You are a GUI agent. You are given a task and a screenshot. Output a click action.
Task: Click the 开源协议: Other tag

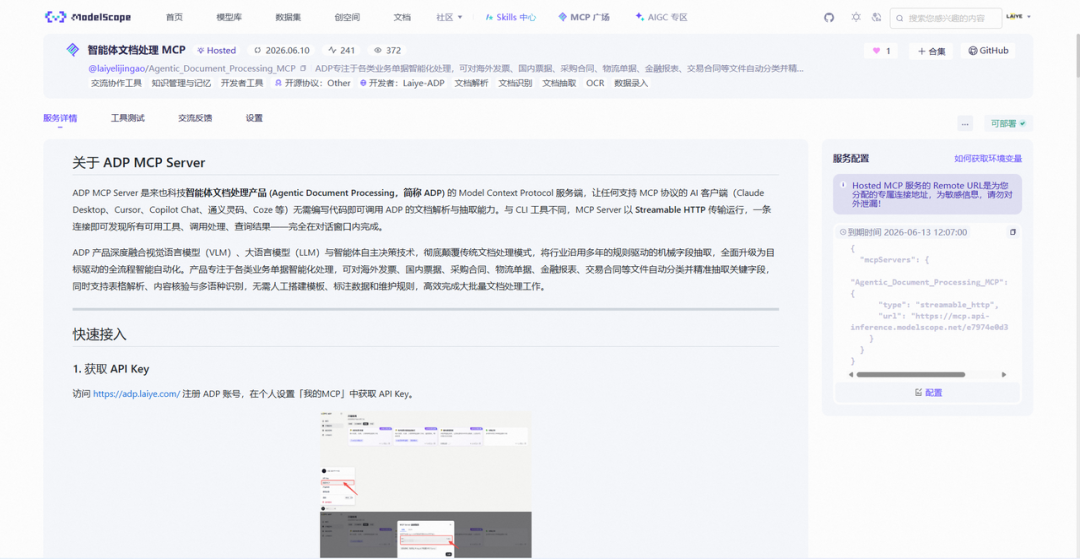[x=313, y=83]
